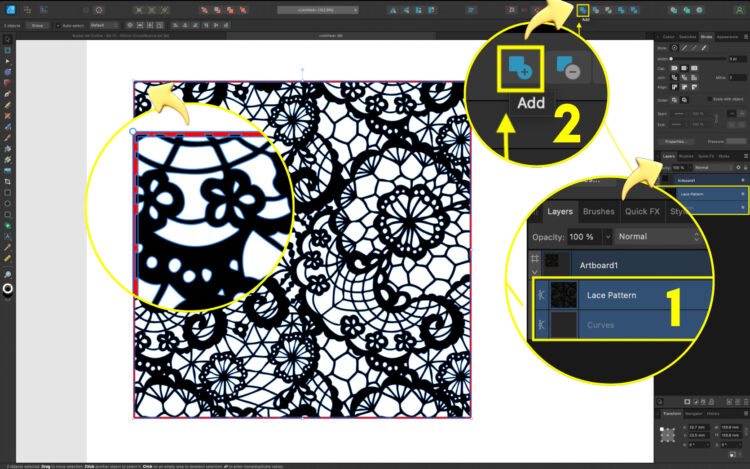The image size is (750, 469).
Task: Open the Default selection mode dropdown
Action: coord(103,23)
